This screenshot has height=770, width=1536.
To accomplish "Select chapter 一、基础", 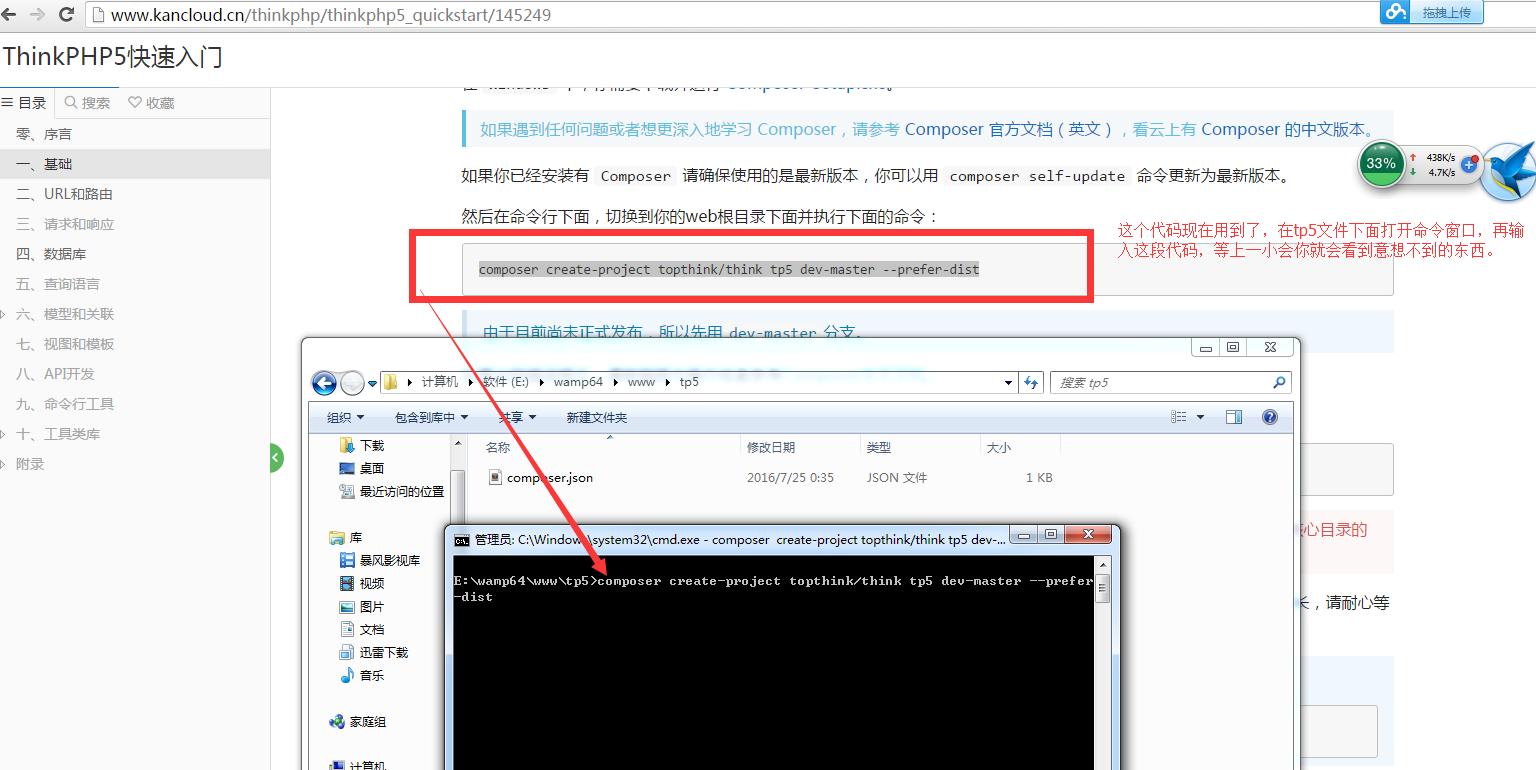I will tap(135, 164).
